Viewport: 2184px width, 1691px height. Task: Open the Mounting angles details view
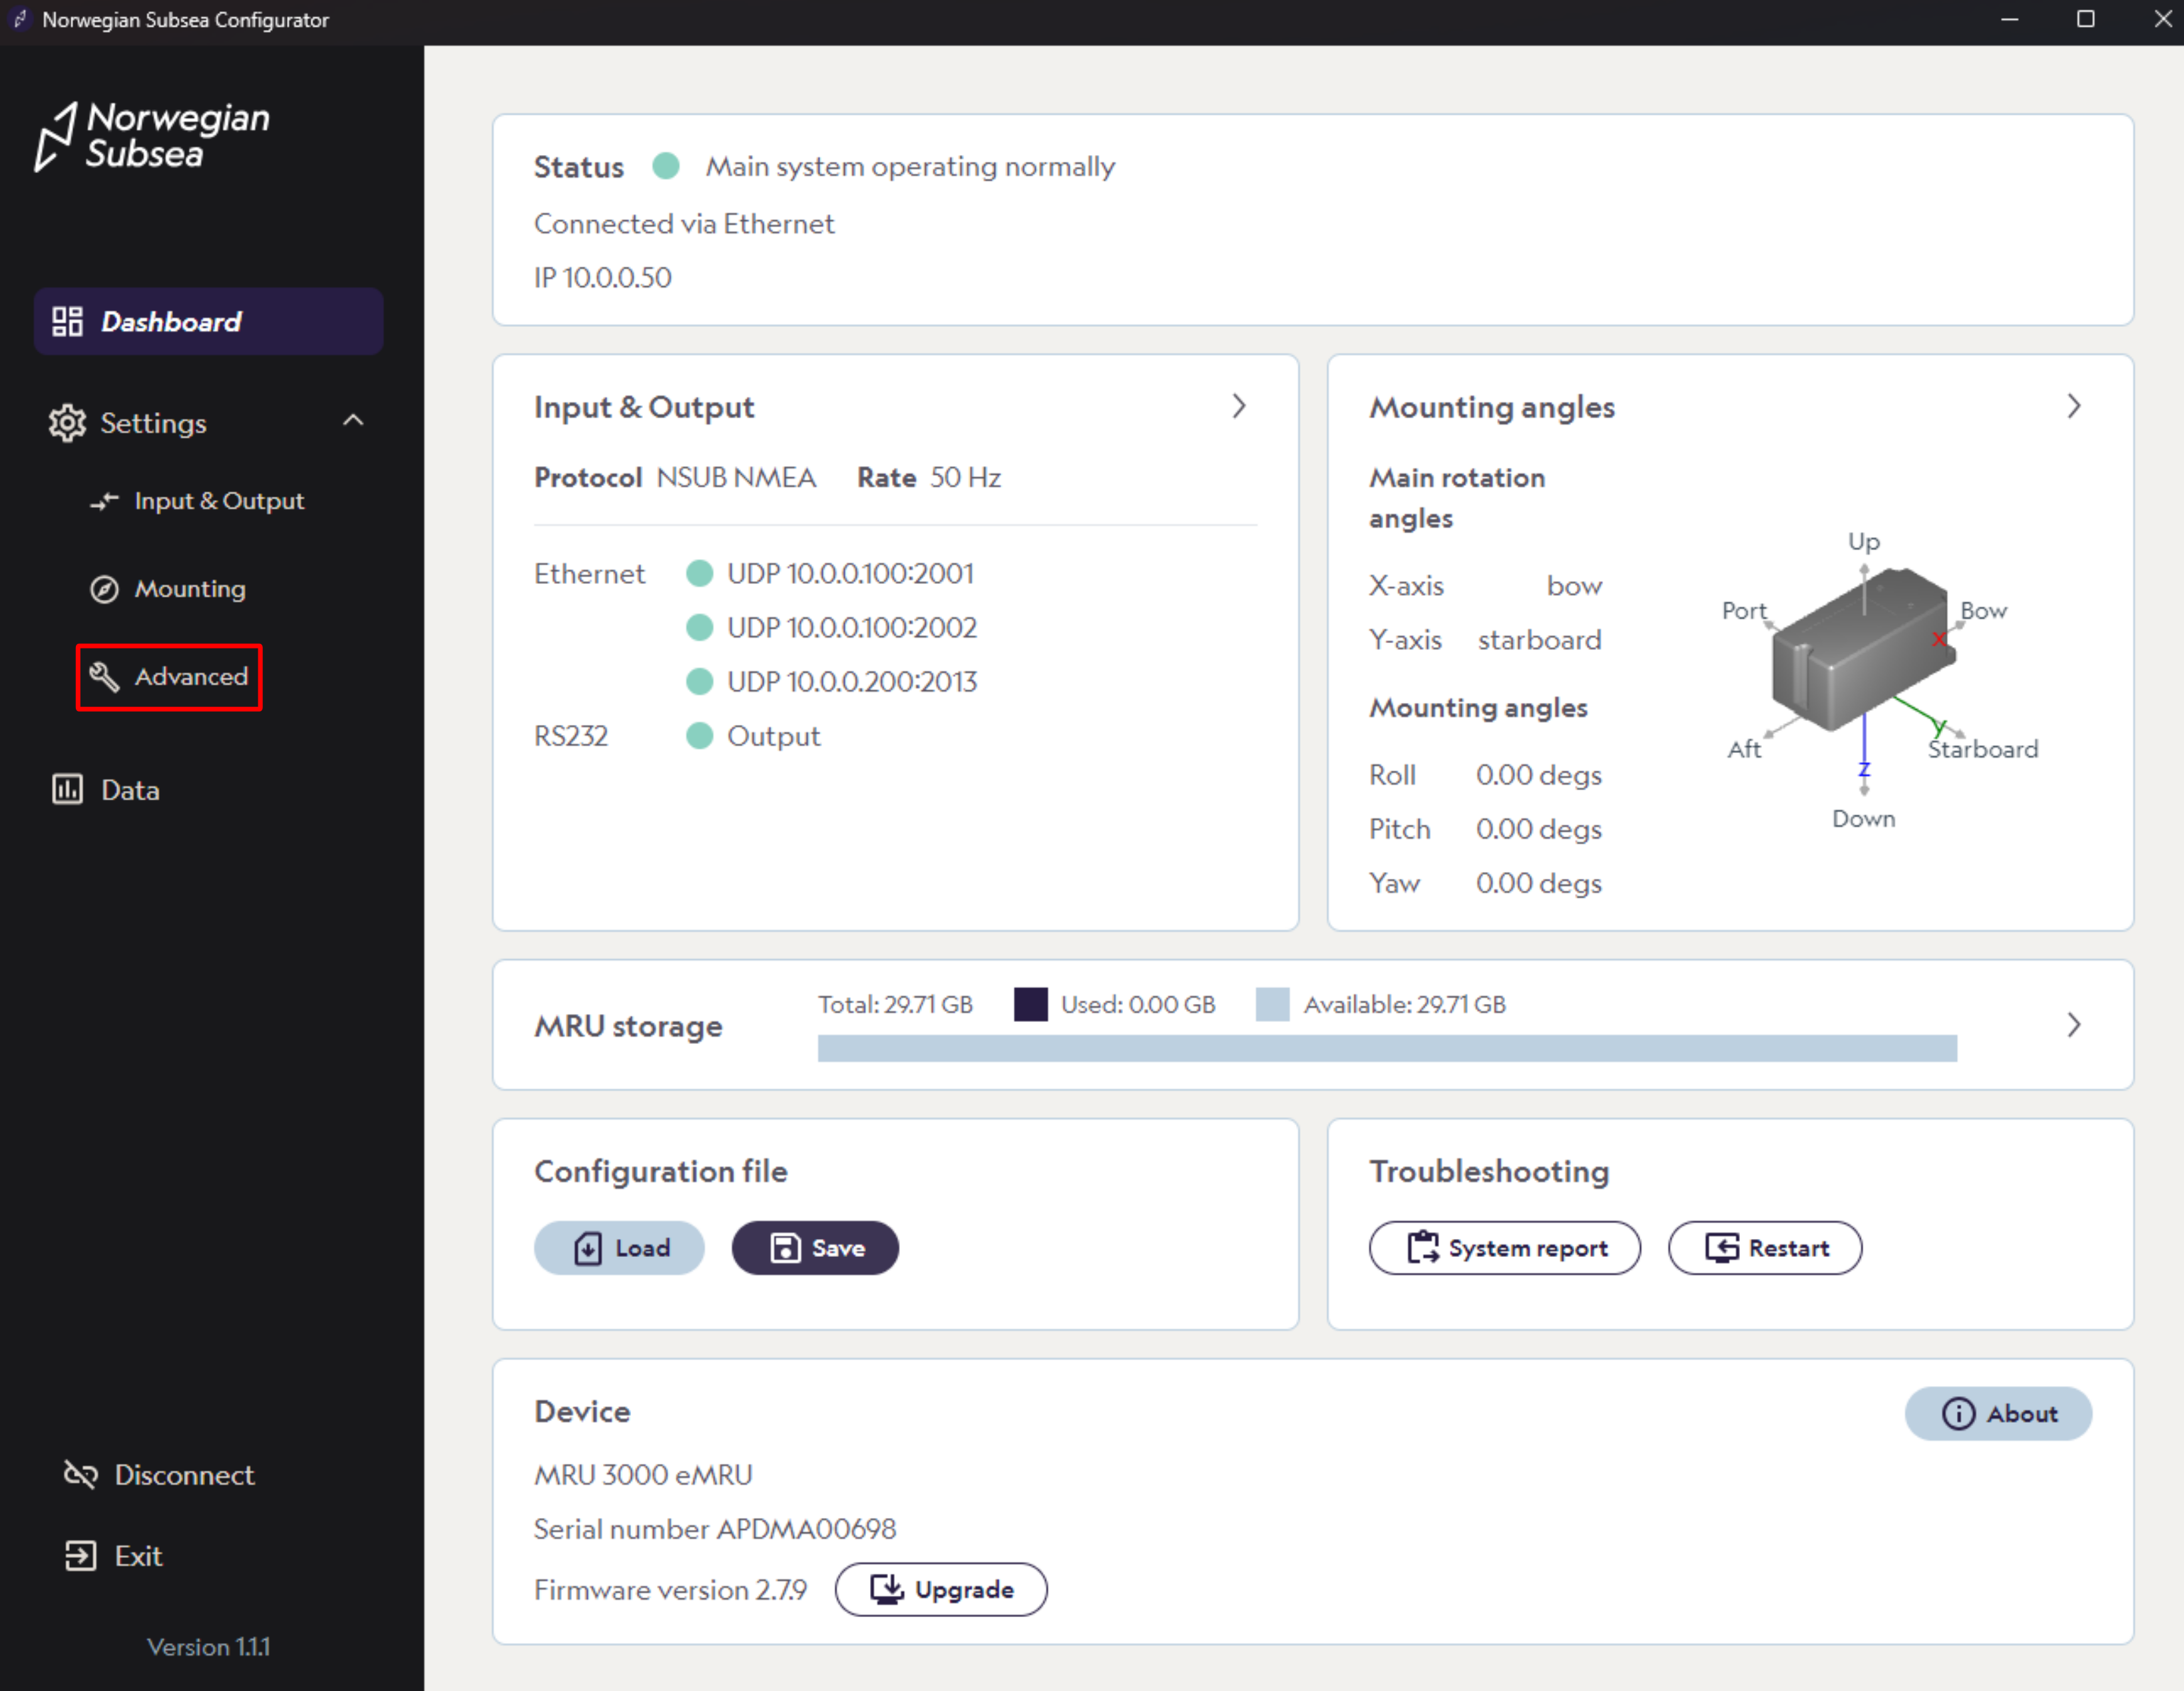2074,406
